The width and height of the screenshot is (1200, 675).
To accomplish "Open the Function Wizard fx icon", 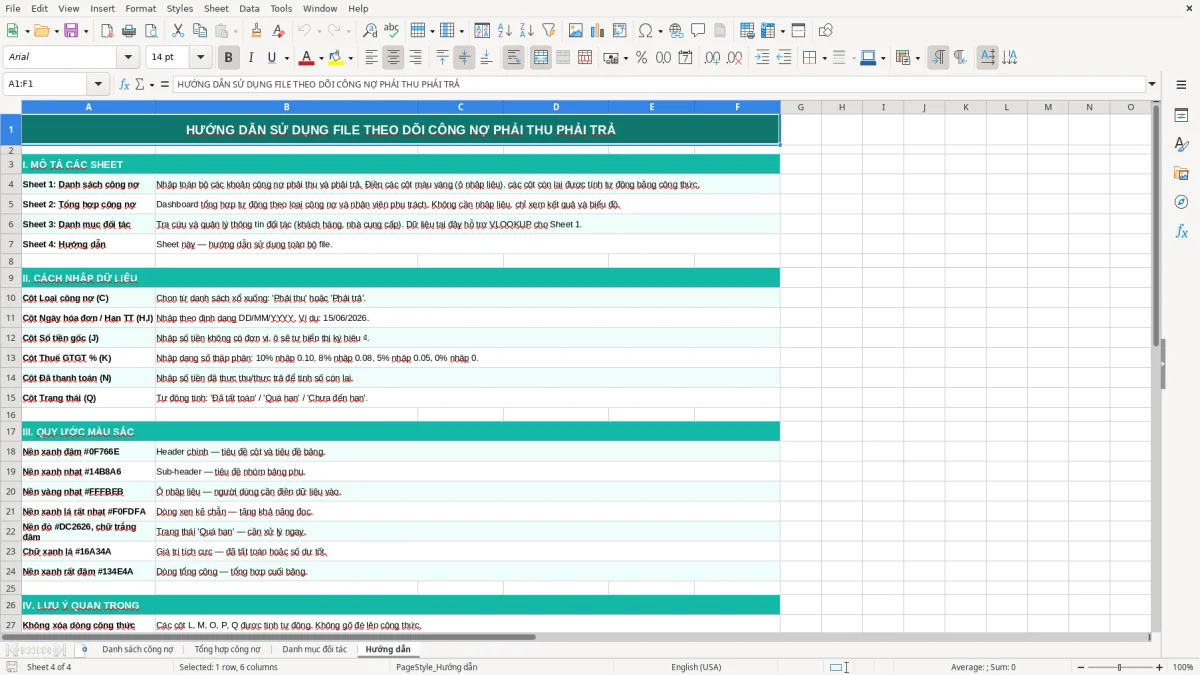I will click(x=124, y=85).
